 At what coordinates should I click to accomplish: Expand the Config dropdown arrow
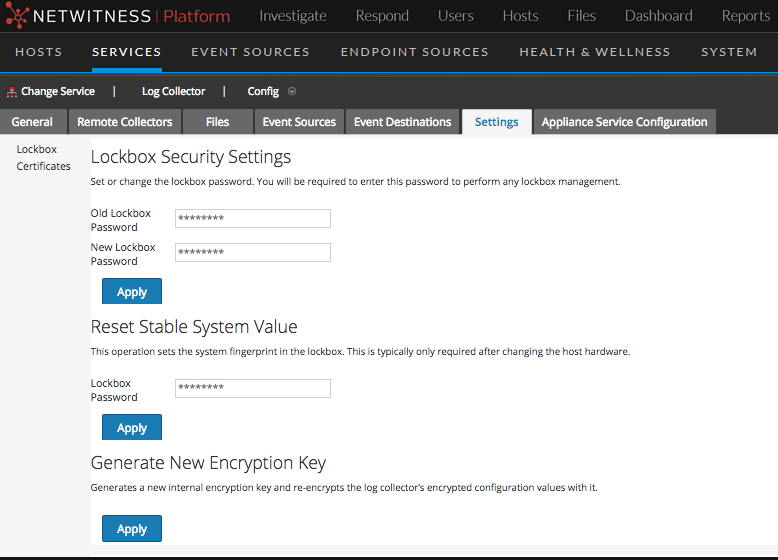tap(292, 92)
